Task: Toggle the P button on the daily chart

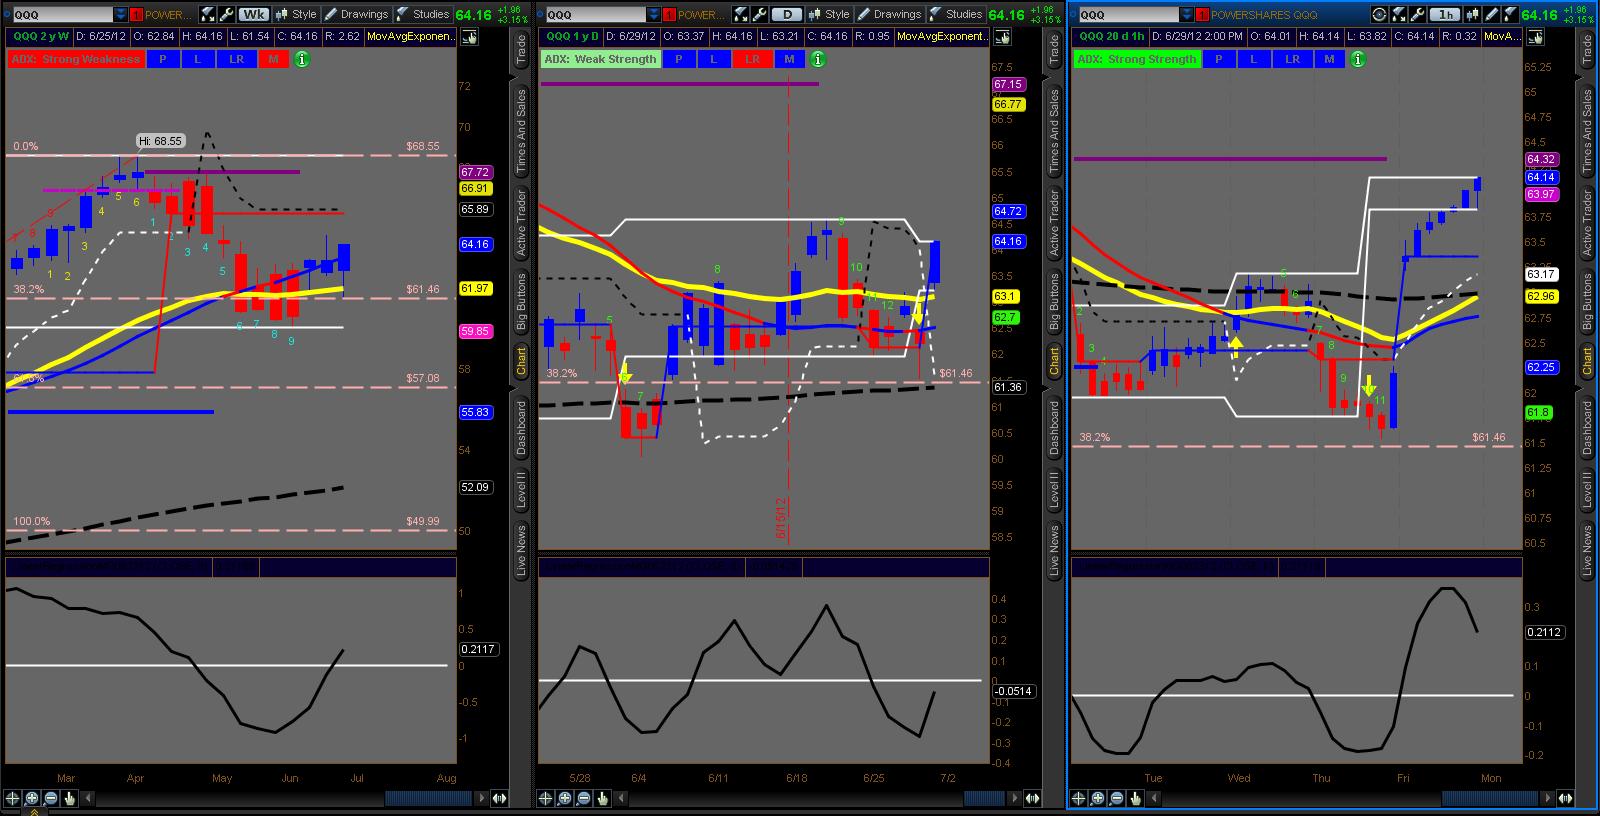Action: point(678,59)
